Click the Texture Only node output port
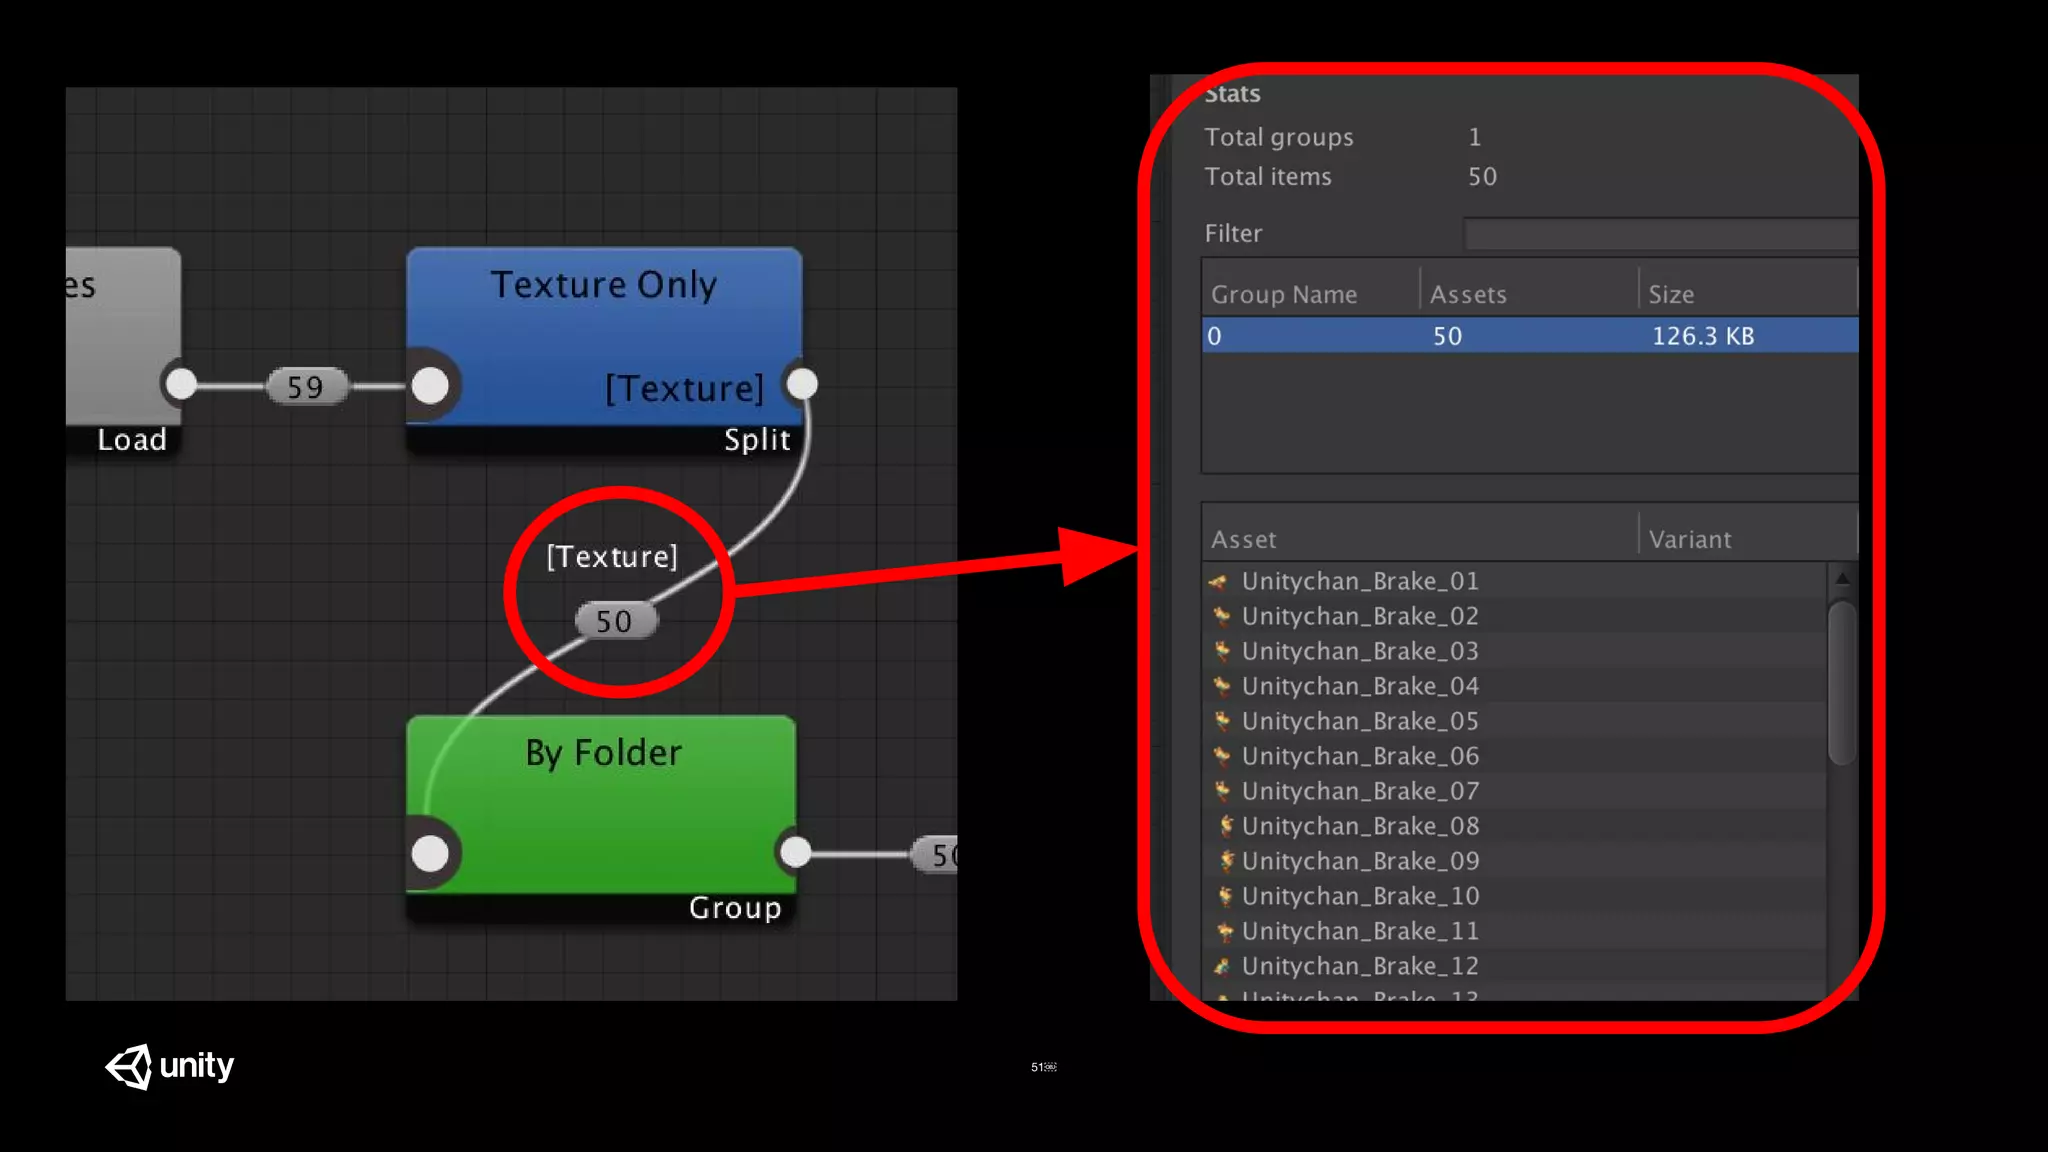This screenshot has width=2048, height=1152. coord(802,384)
